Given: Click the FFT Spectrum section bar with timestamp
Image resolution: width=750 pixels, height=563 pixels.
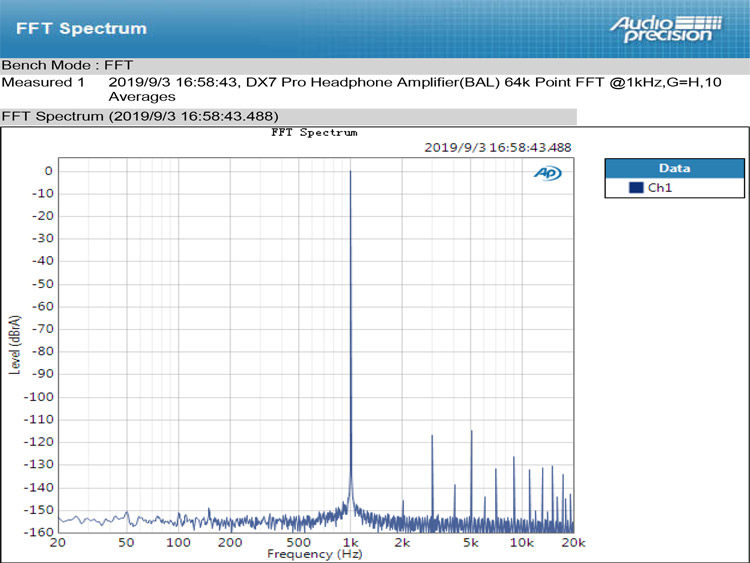Looking at the screenshot, I should (x=288, y=116).
